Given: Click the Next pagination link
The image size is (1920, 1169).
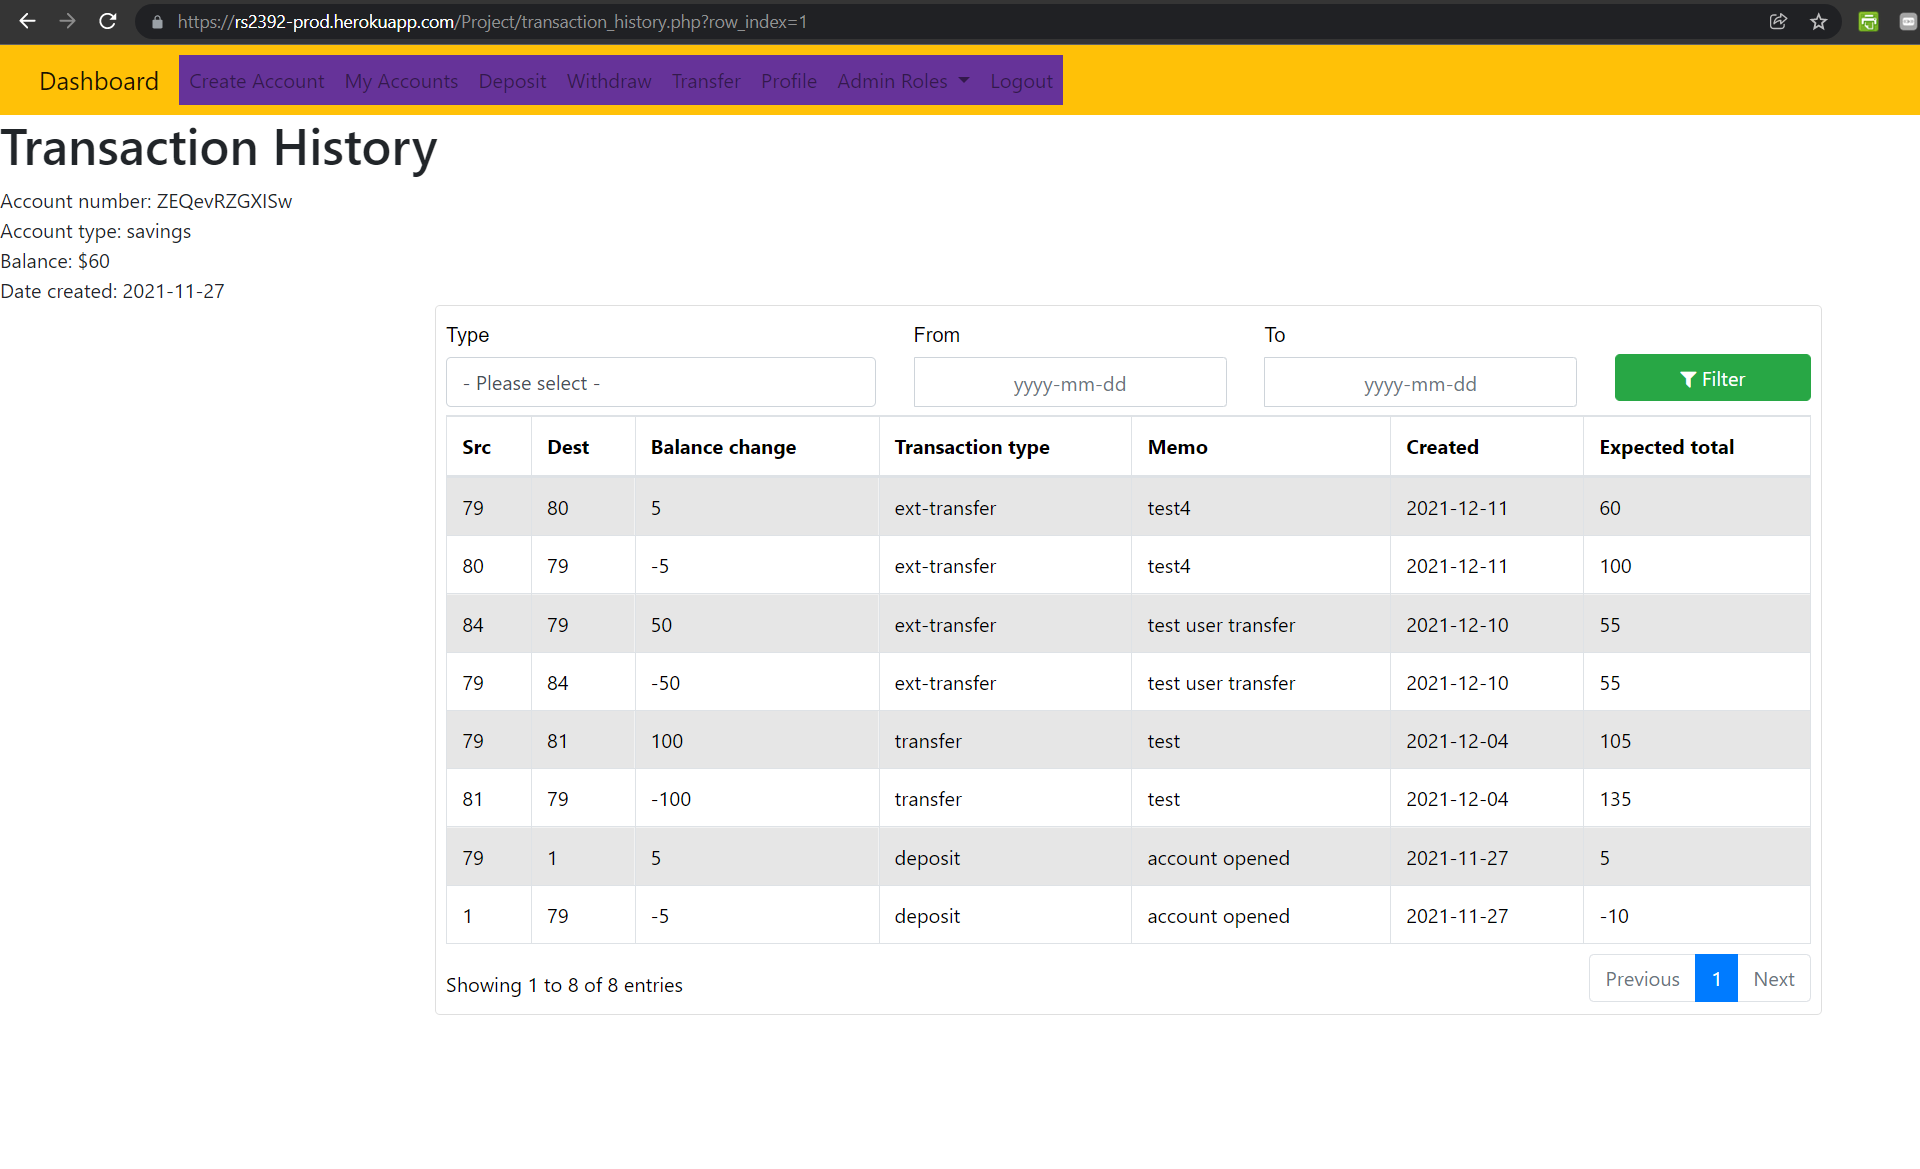Looking at the screenshot, I should tap(1774, 978).
